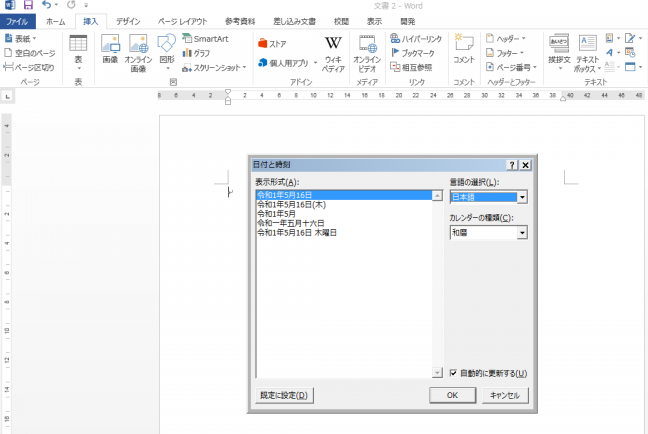Open オンライン画像 online pictures
Viewport: 648px width, 434px height.
138,53
